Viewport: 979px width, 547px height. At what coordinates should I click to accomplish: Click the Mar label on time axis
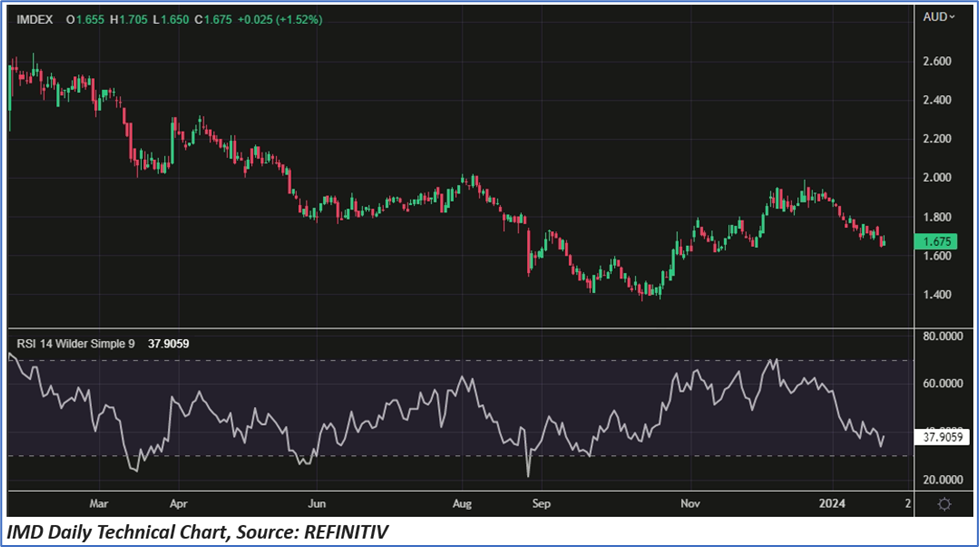99,503
